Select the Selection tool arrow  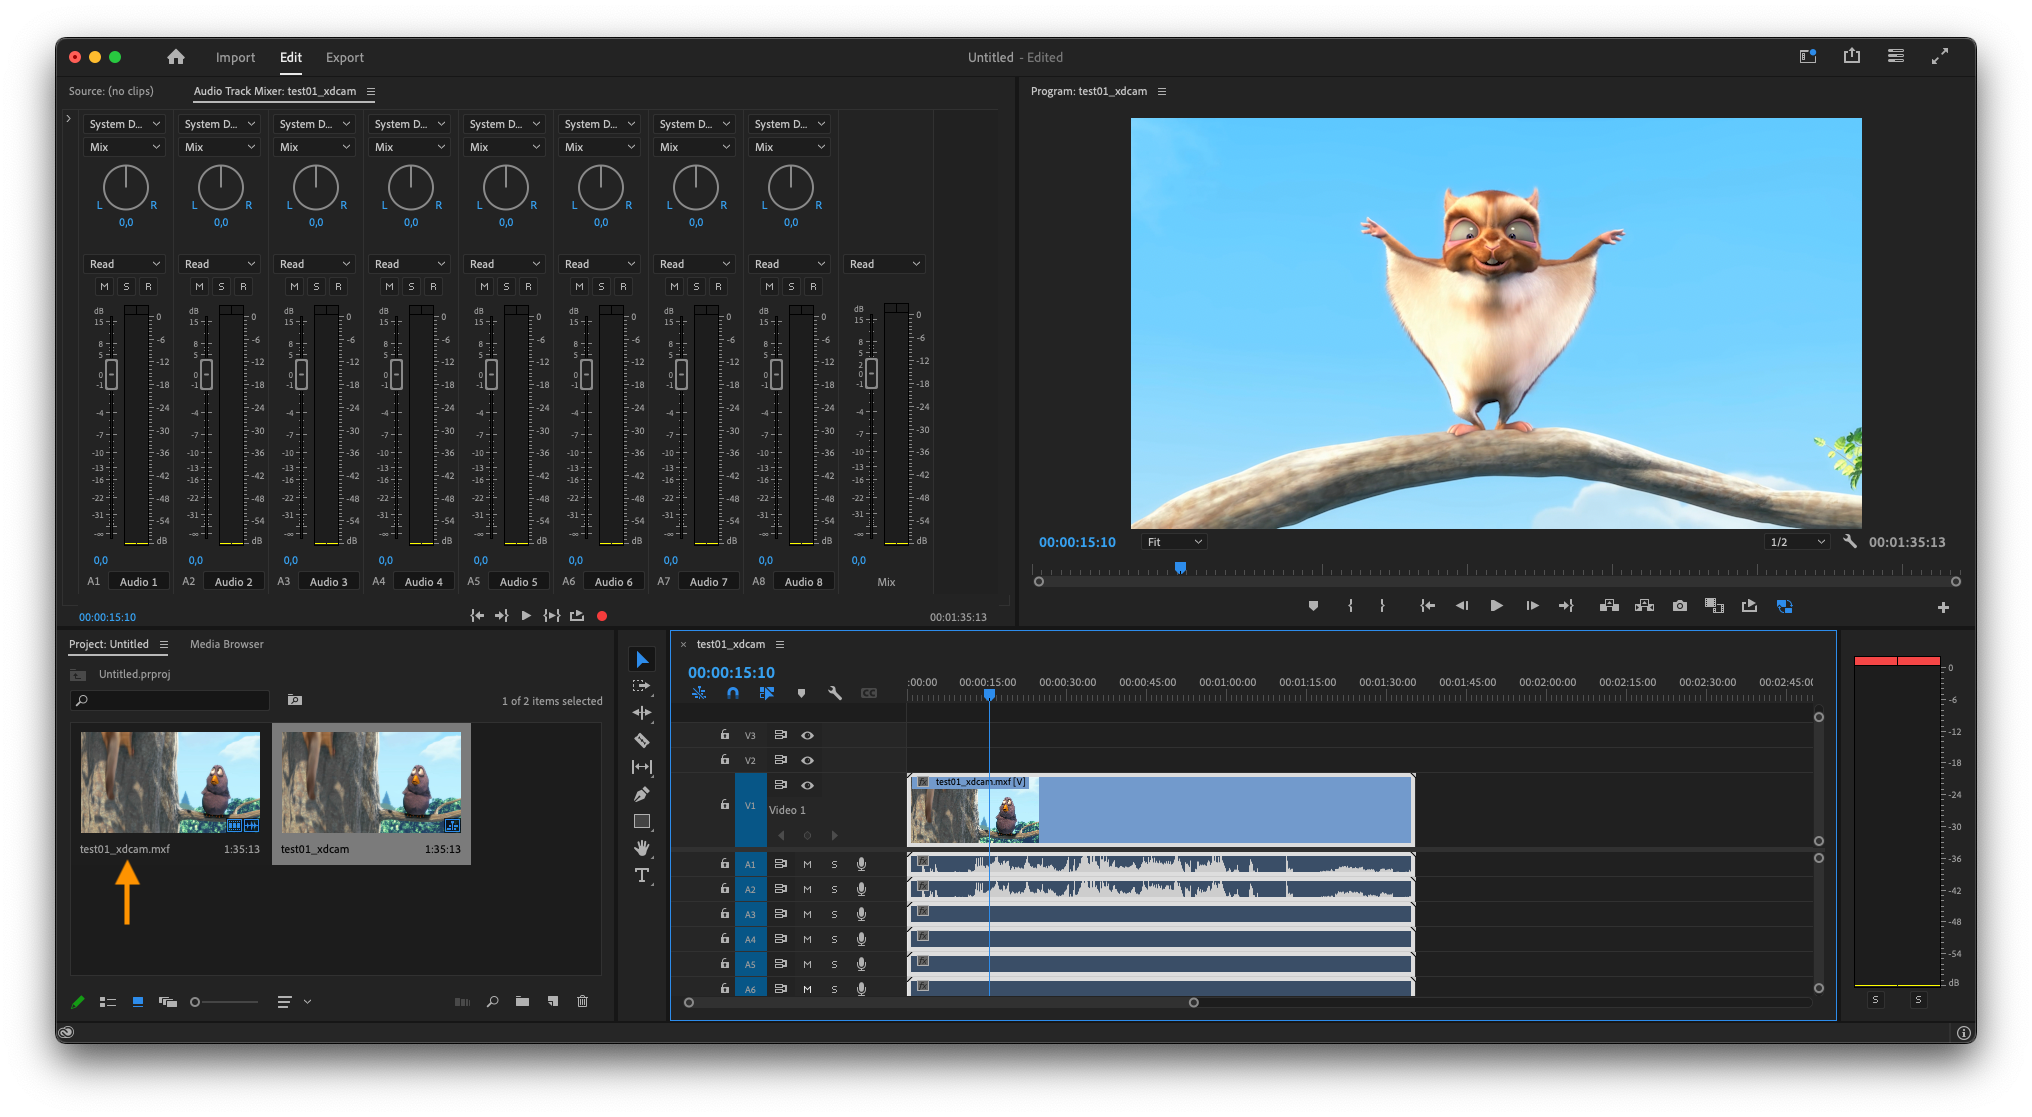click(642, 660)
